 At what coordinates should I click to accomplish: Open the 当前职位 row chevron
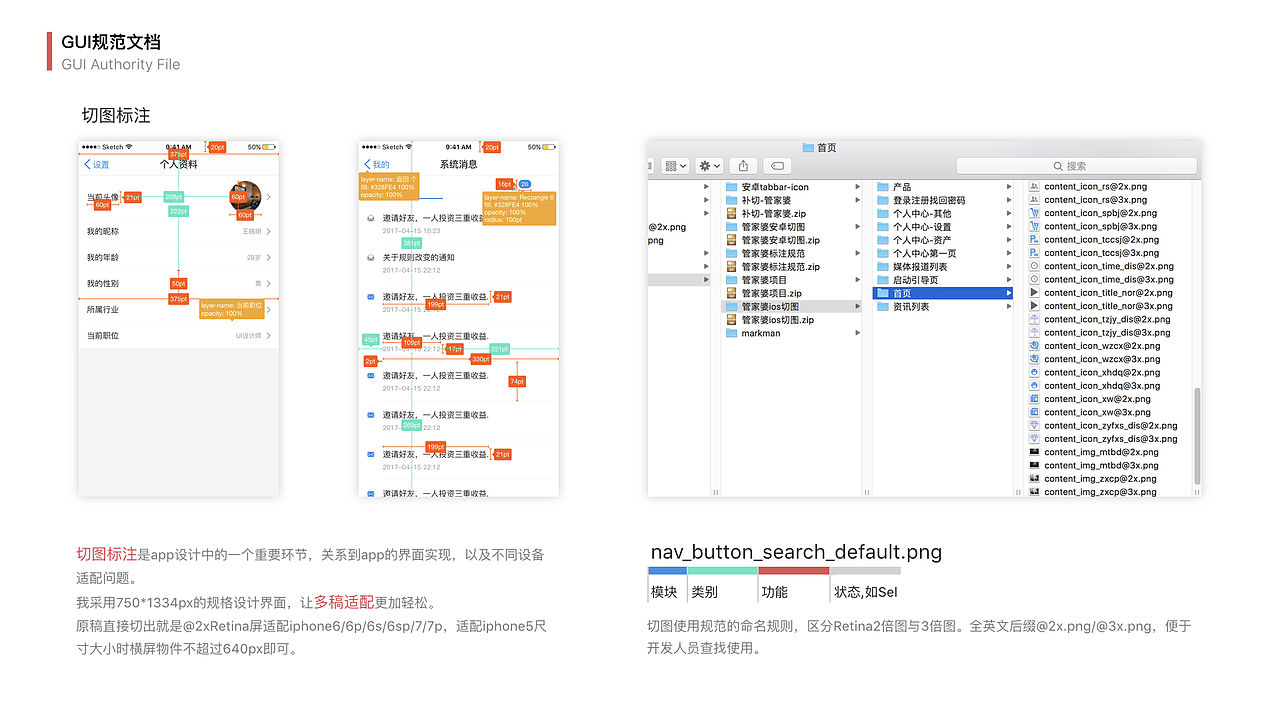(269, 336)
